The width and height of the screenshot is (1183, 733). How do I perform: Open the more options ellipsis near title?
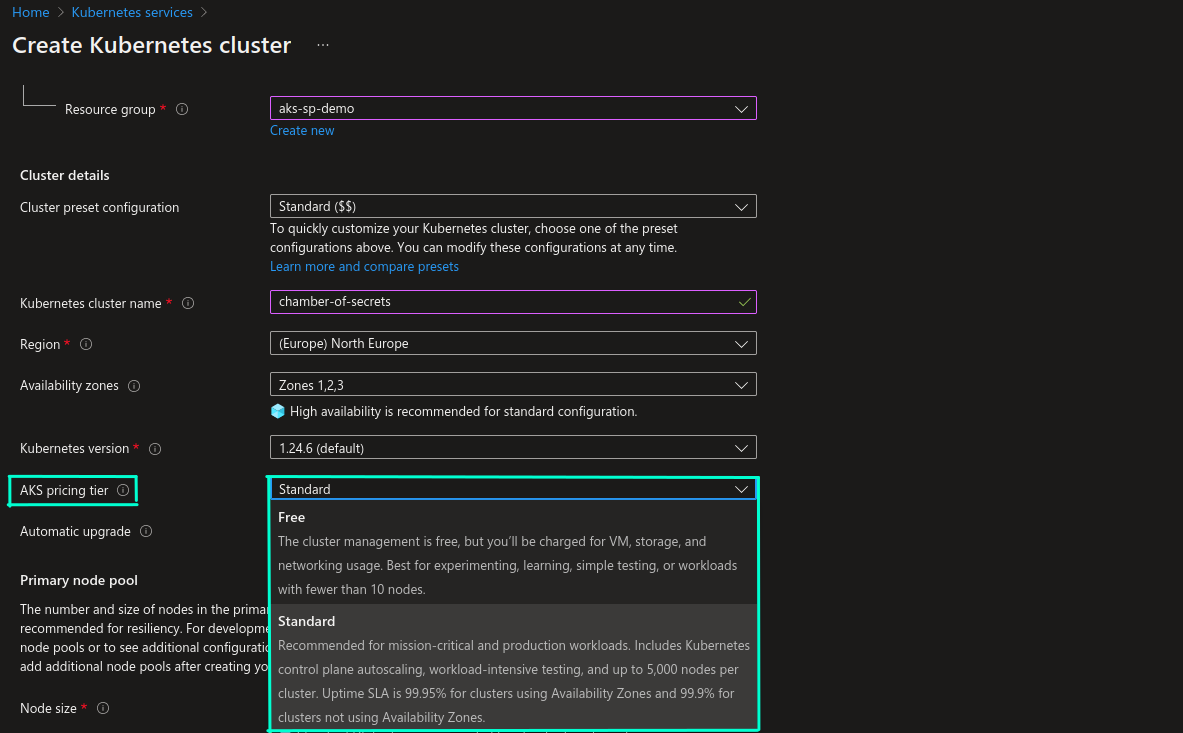pyautogui.click(x=323, y=45)
